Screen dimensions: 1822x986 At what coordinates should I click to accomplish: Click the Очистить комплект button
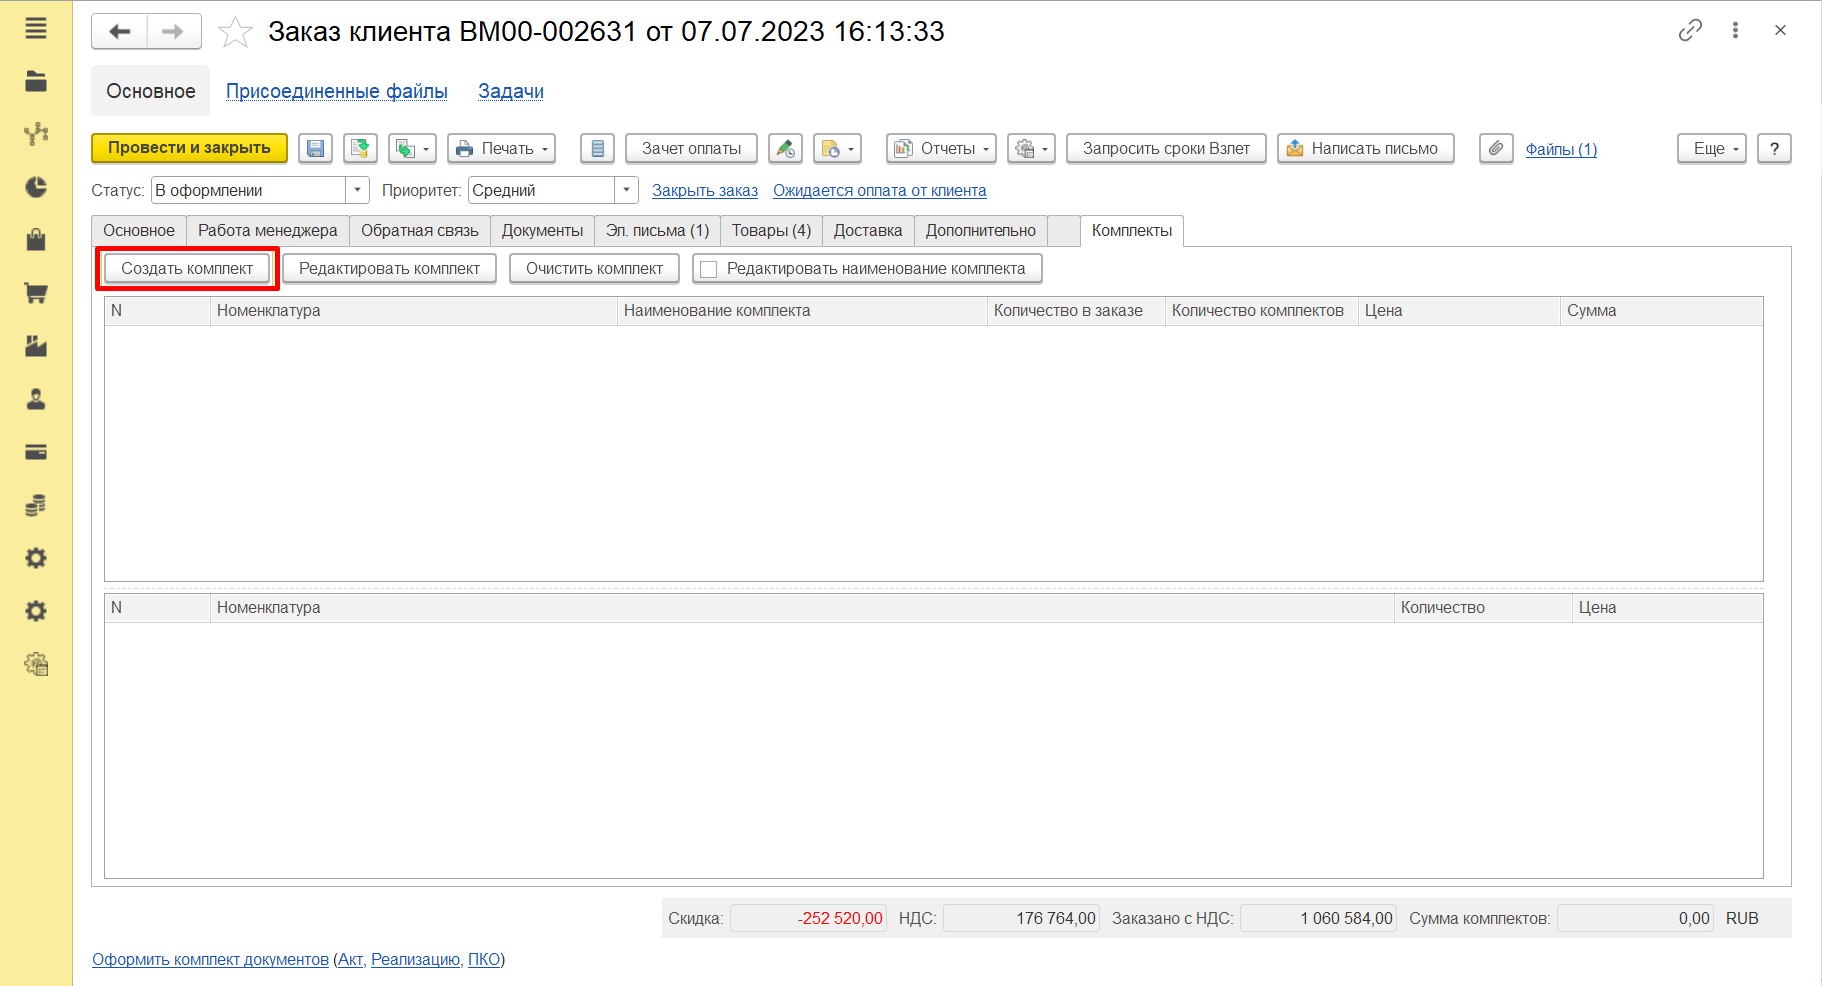(594, 269)
